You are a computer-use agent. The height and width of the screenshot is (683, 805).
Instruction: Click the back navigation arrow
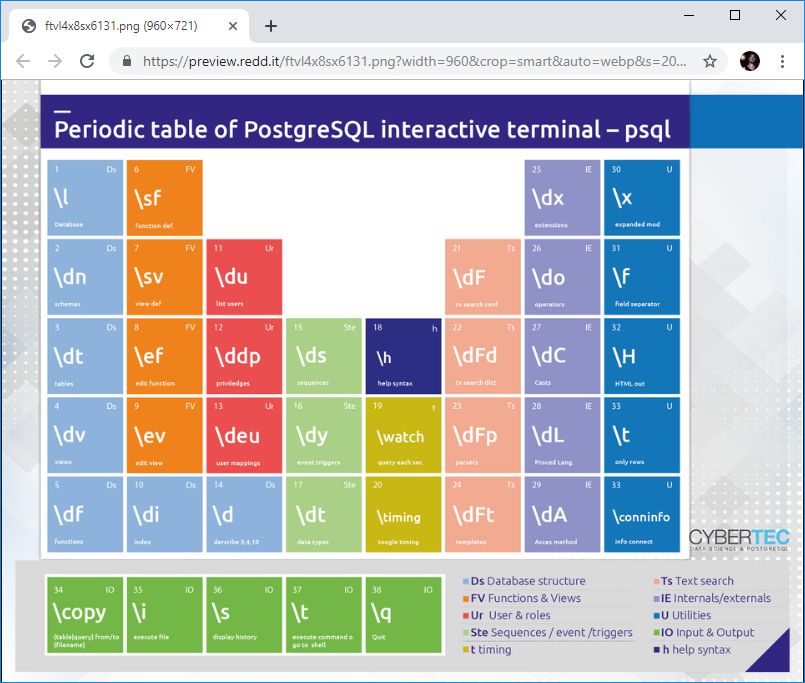(x=22, y=61)
